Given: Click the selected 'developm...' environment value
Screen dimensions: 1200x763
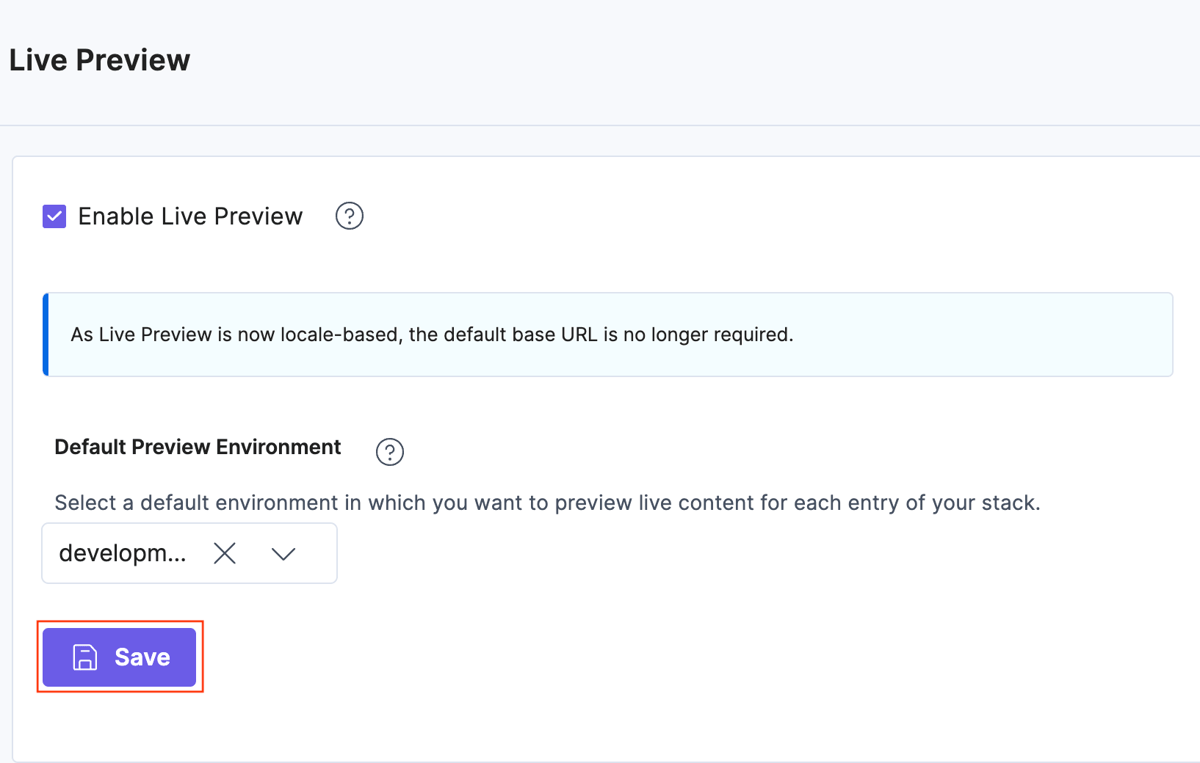Looking at the screenshot, I should 122,553.
